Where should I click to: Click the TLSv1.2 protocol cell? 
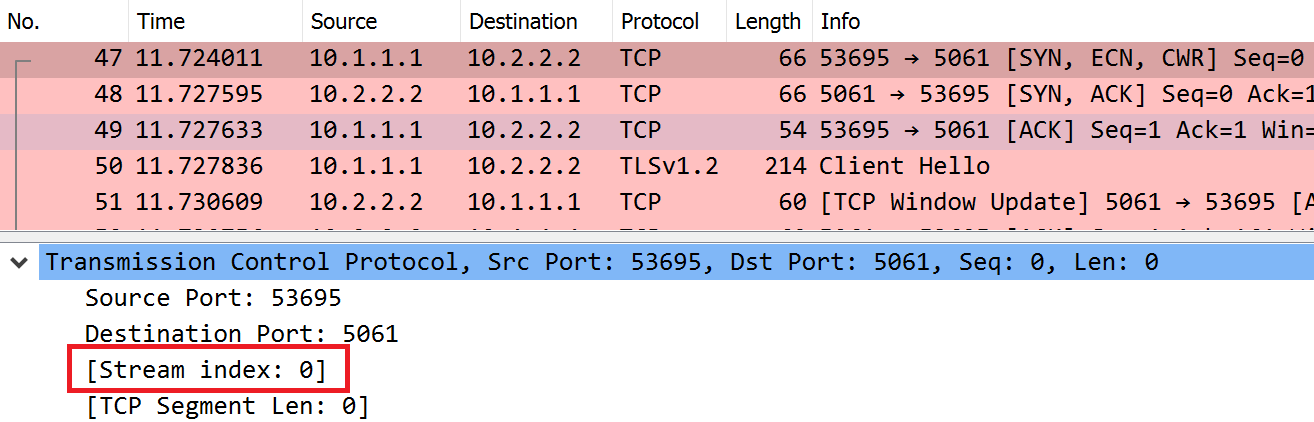click(668, 166)
